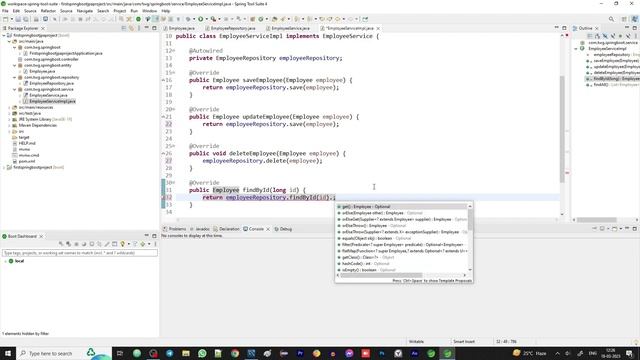Image resolution: width=640 pixels, height=360 pixels.
Task: Select pom.xml in Package Explorer
Action: 27,161
